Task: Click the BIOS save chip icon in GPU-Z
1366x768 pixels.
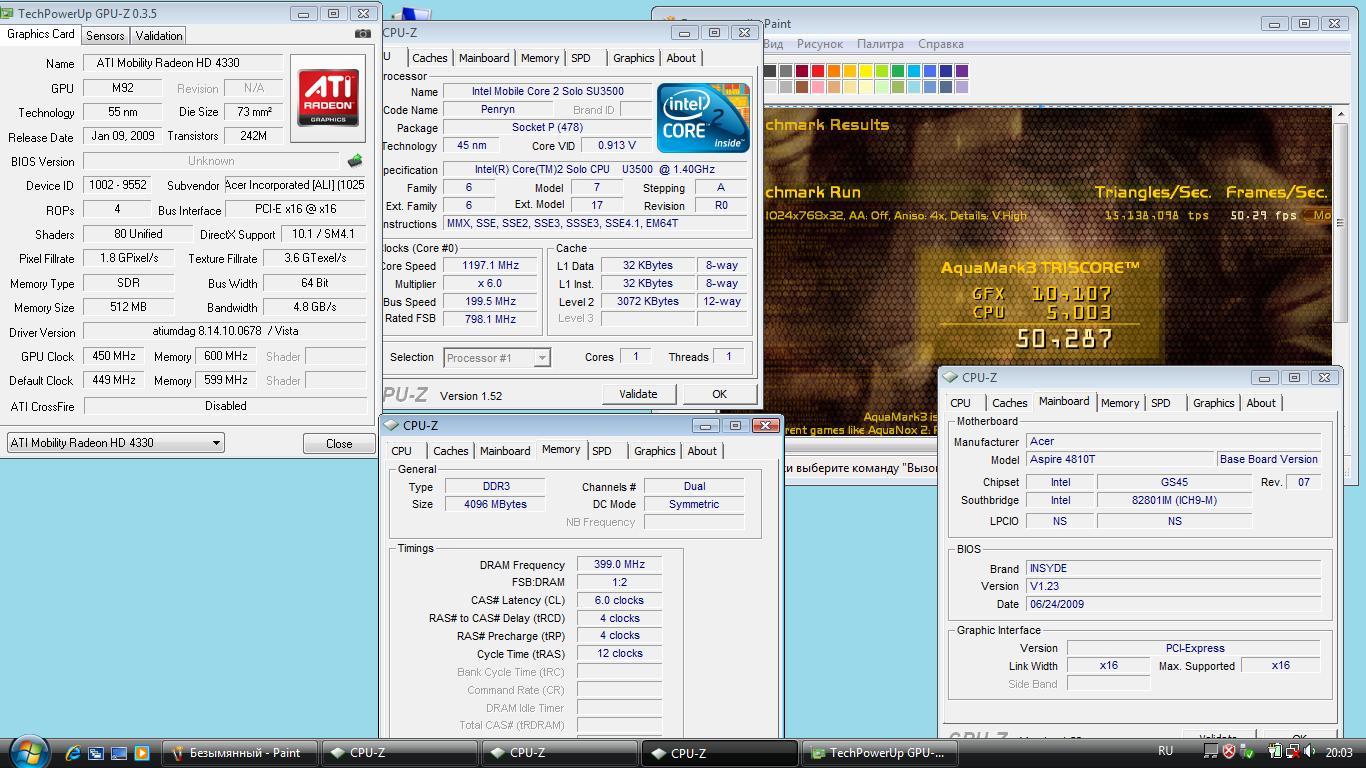Action: [x=355, y=160]
